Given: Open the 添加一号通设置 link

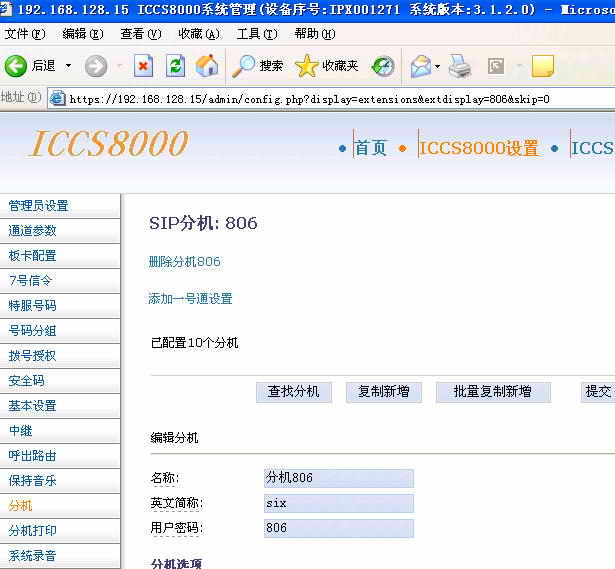Looking at the screenshot, I should tap(190, 299).
